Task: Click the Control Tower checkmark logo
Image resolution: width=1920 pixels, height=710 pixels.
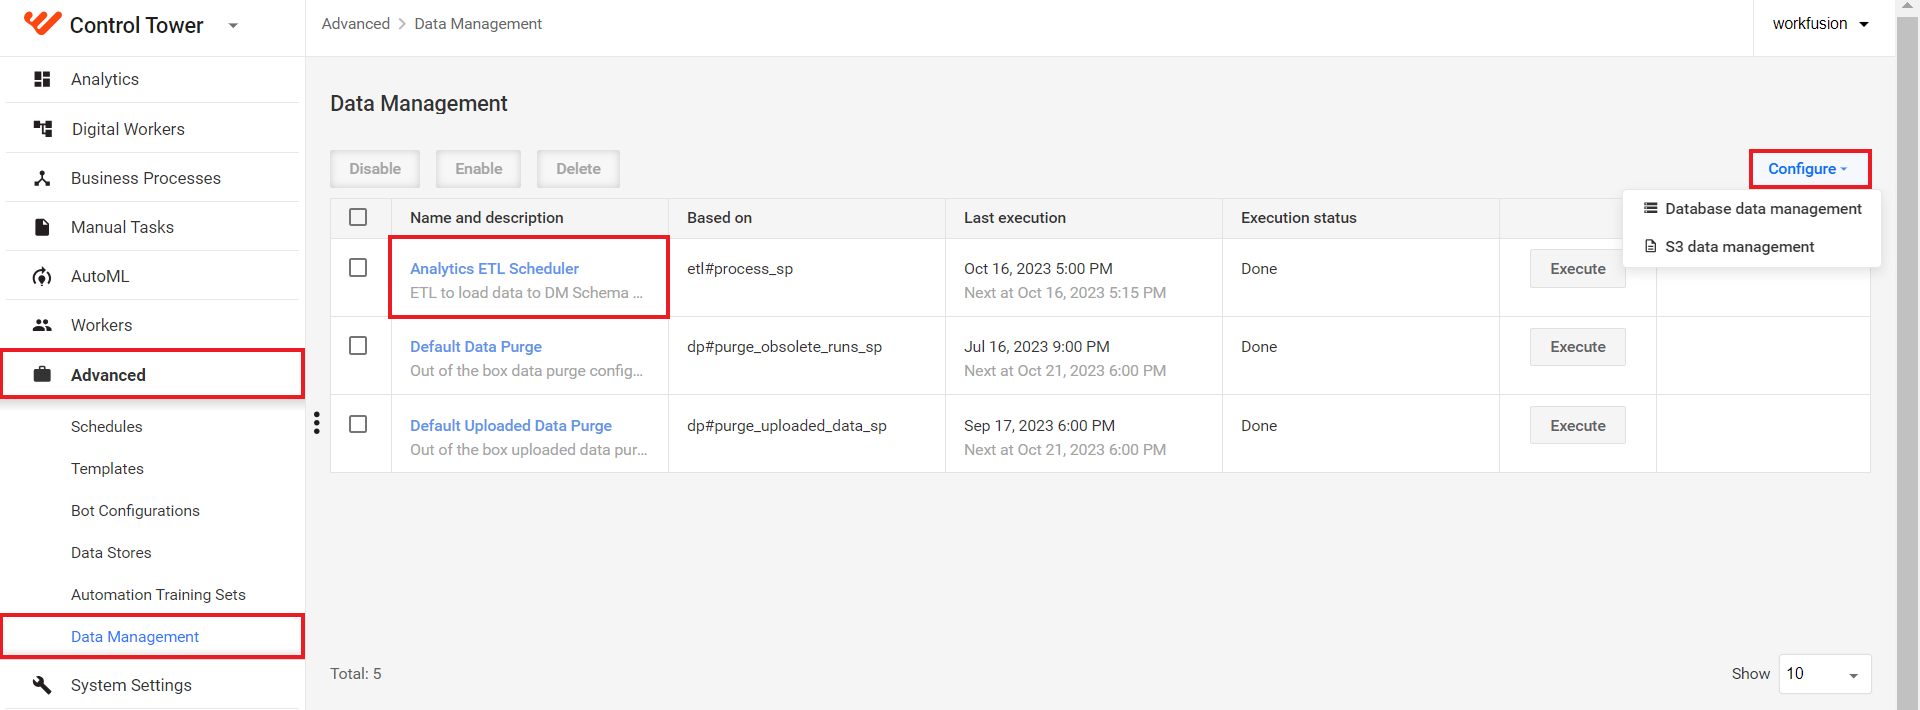Action: tap(42, 23)
